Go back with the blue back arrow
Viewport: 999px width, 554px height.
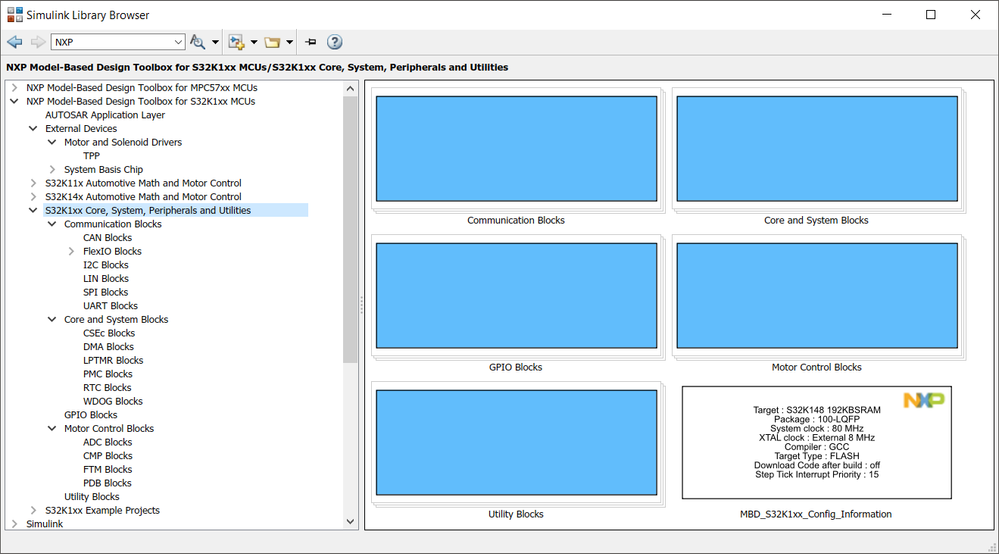point(15,42)
